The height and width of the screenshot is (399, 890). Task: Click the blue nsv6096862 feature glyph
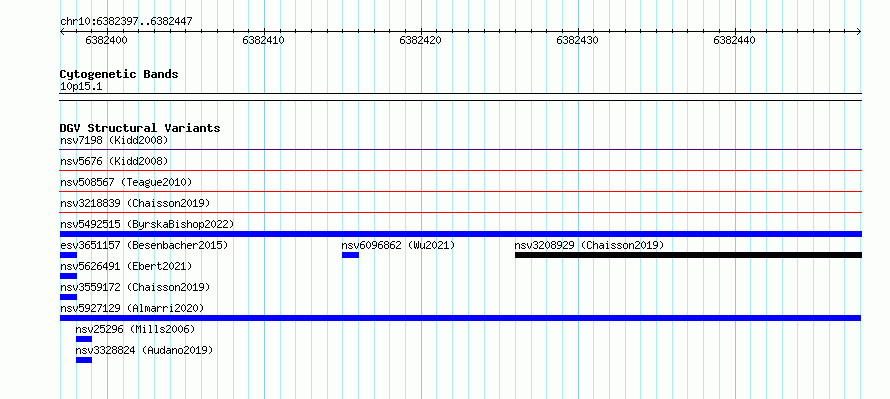(350, 255)
